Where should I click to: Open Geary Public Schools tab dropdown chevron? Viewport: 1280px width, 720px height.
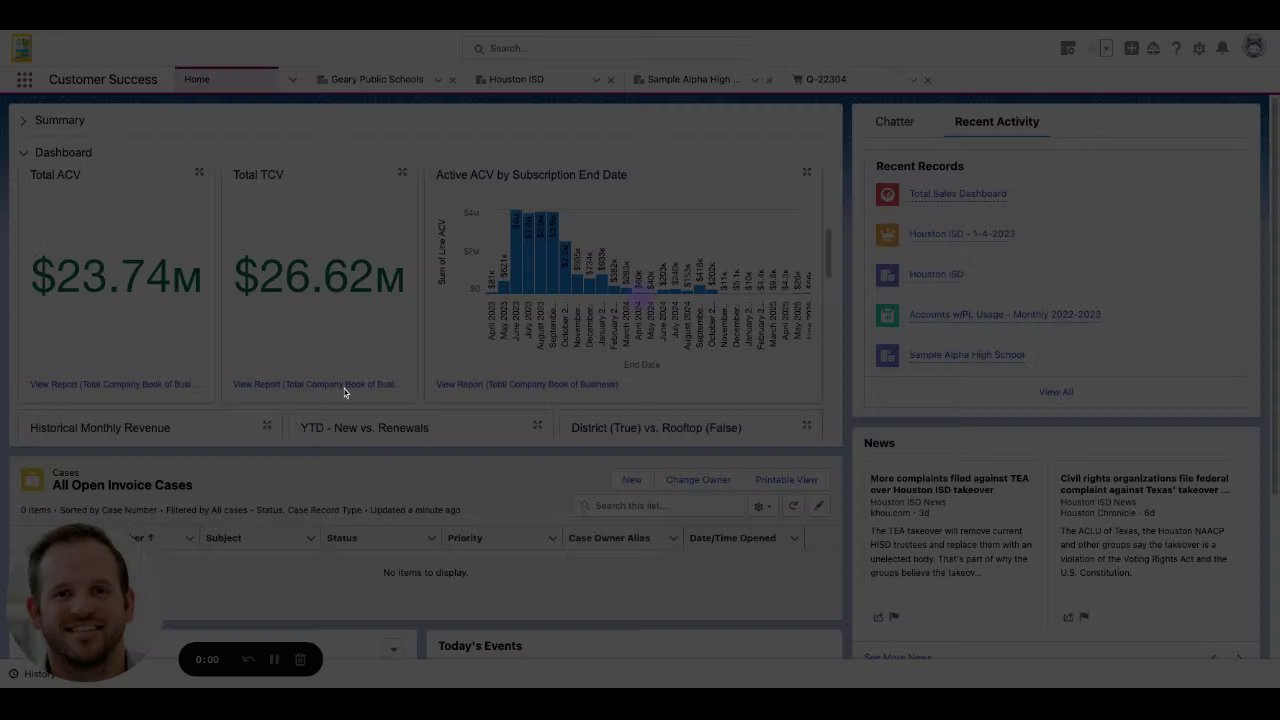click(x=438, y=80)
